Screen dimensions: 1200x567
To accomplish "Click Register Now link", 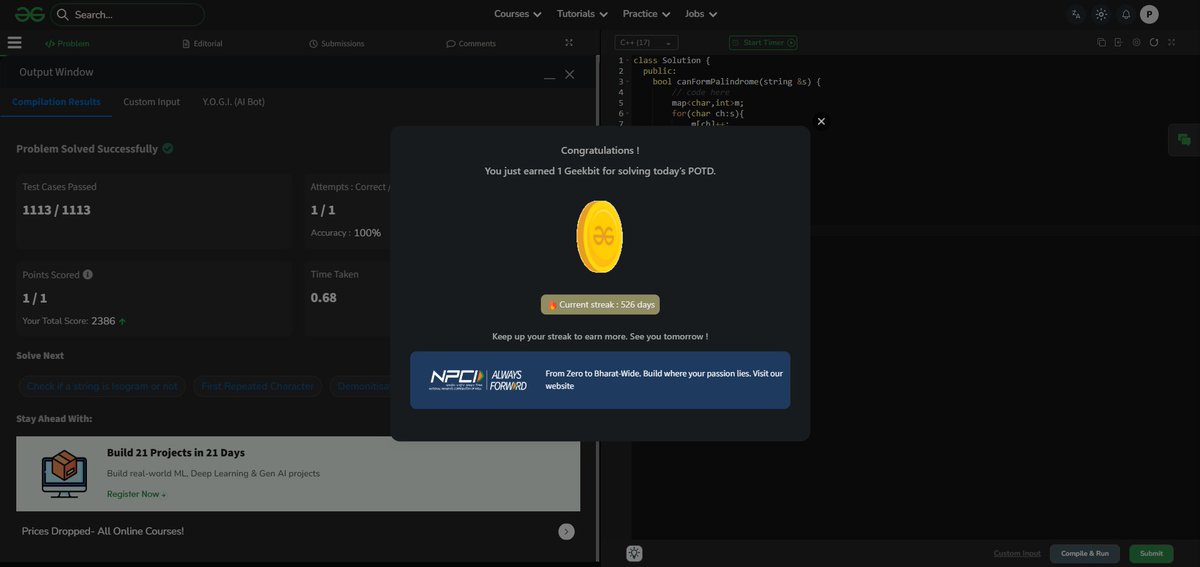I will [137, 494].
